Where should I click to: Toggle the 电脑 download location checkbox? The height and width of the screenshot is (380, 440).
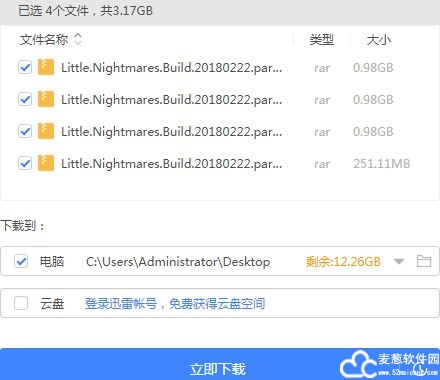coord(21,261)
